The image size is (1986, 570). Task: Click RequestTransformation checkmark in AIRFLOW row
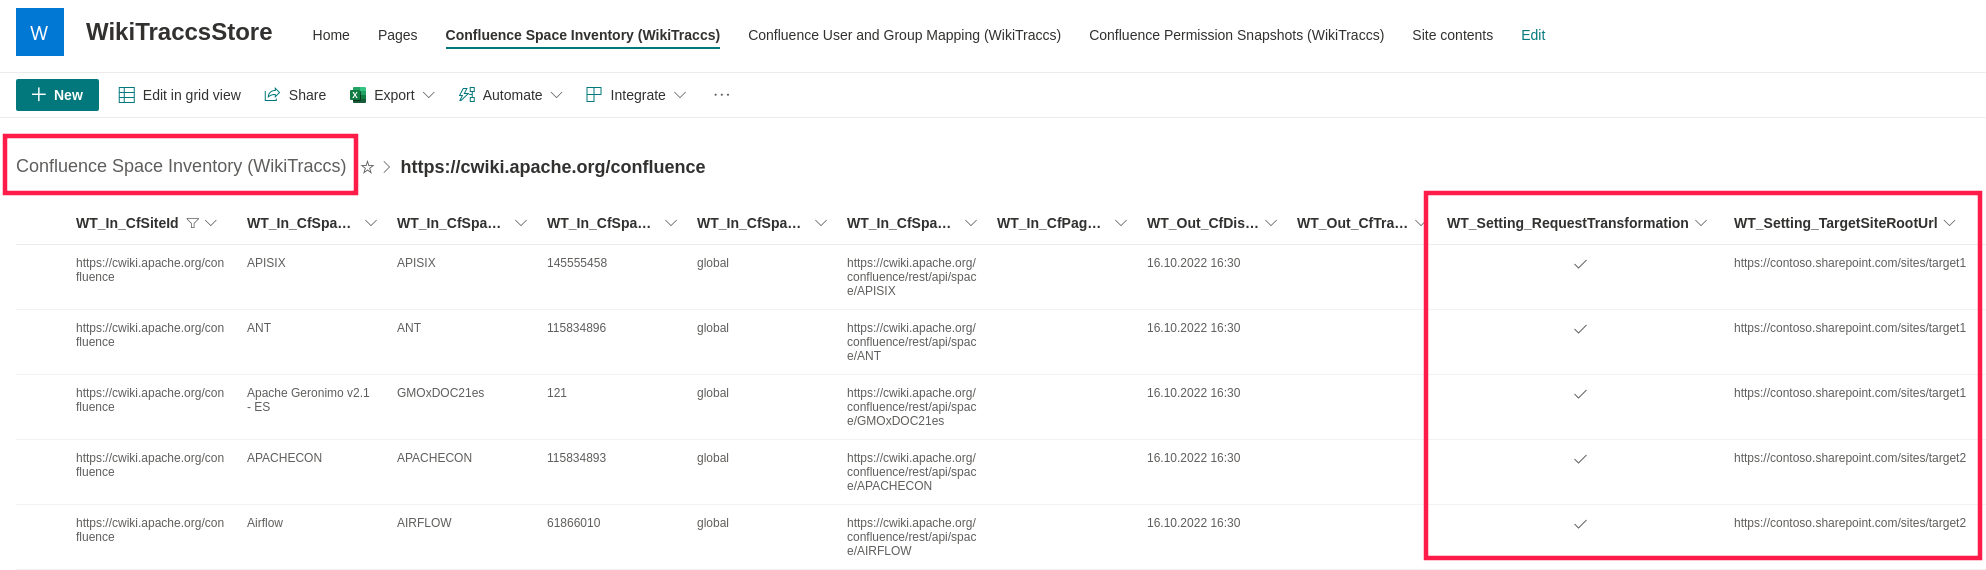(1580, 524)
